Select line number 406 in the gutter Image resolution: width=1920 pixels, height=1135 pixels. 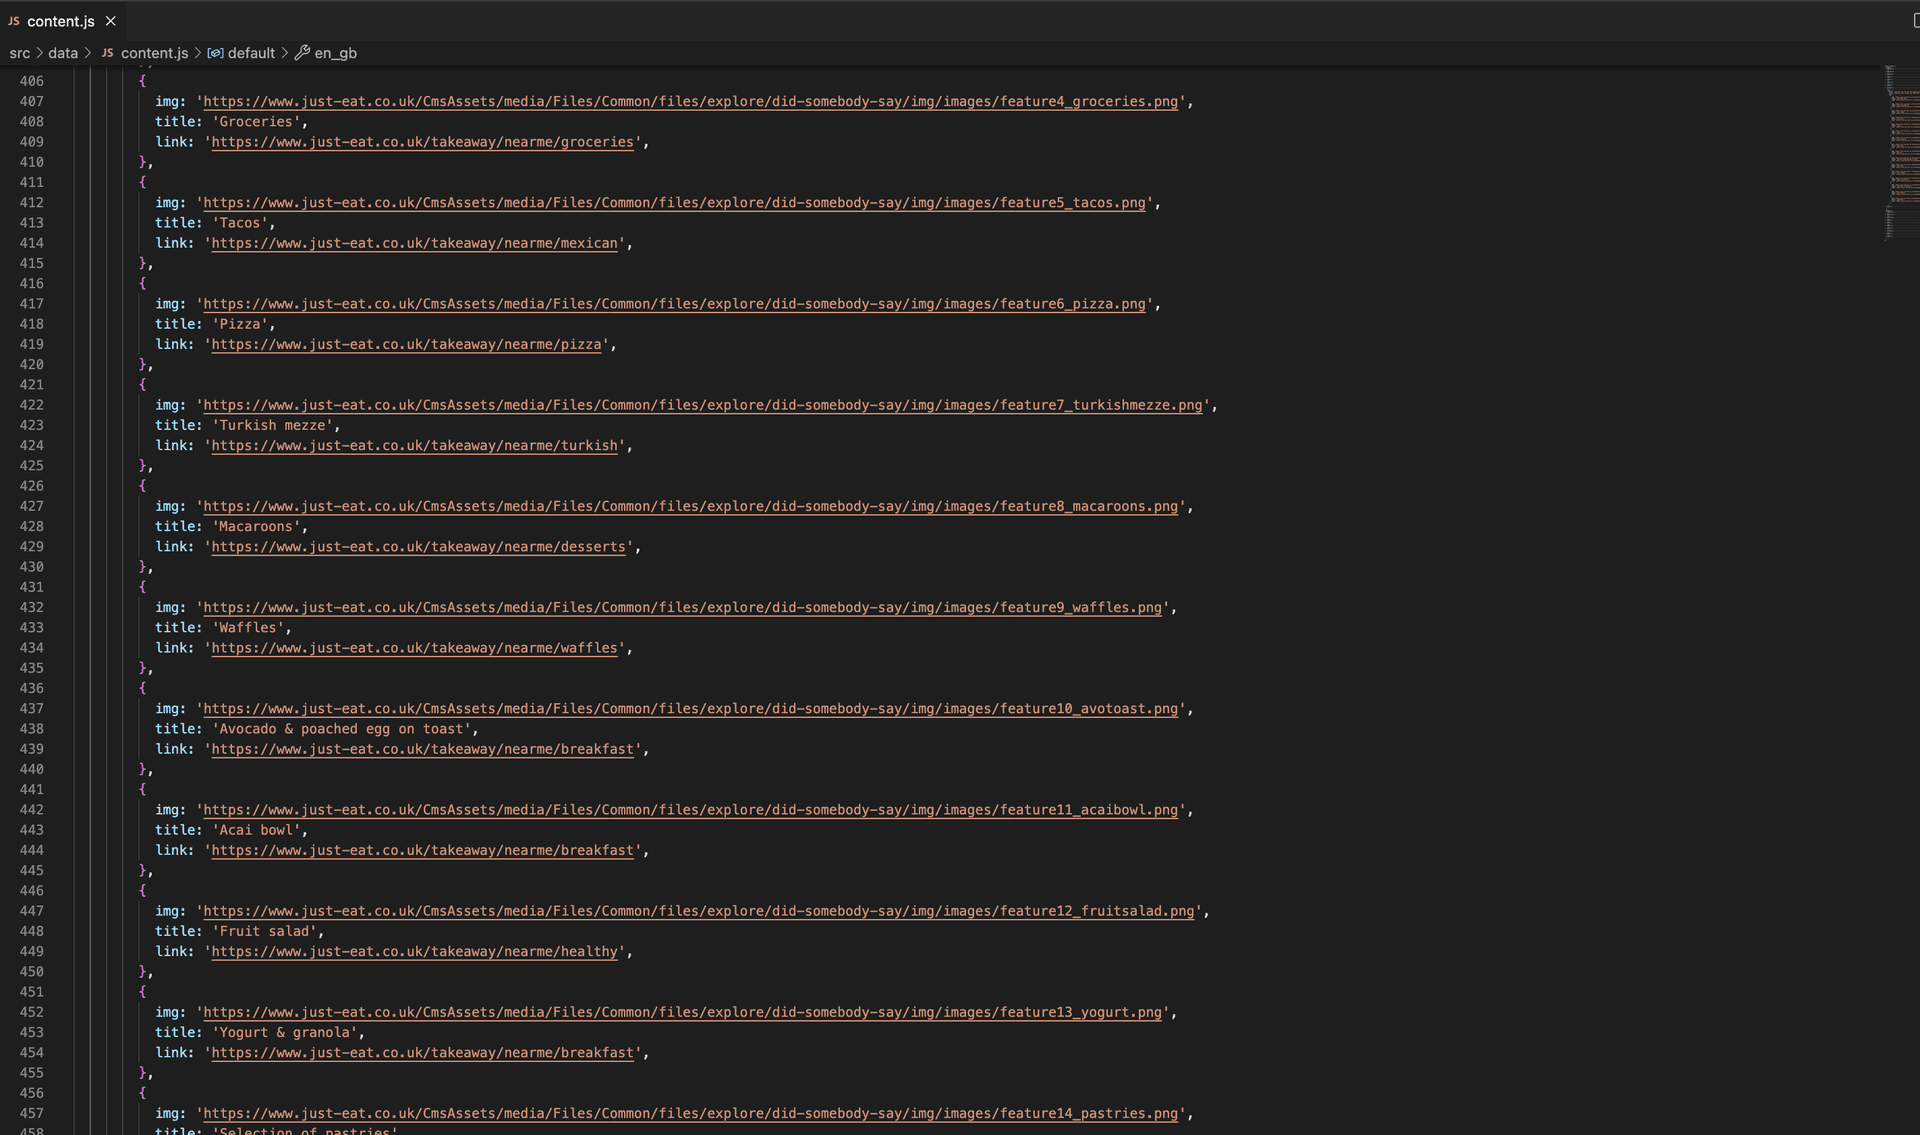(31, 81)
